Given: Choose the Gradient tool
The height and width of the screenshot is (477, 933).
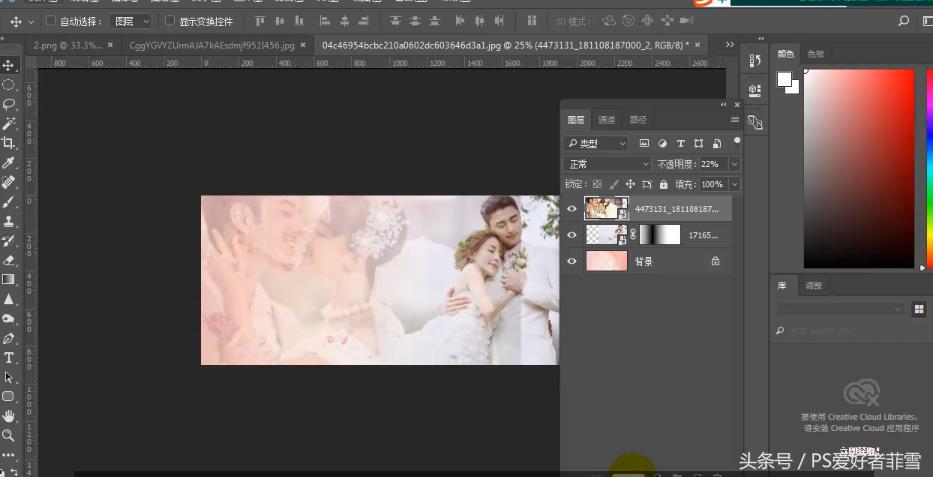Looking at the screenshot, I should [x=9, y=280].
